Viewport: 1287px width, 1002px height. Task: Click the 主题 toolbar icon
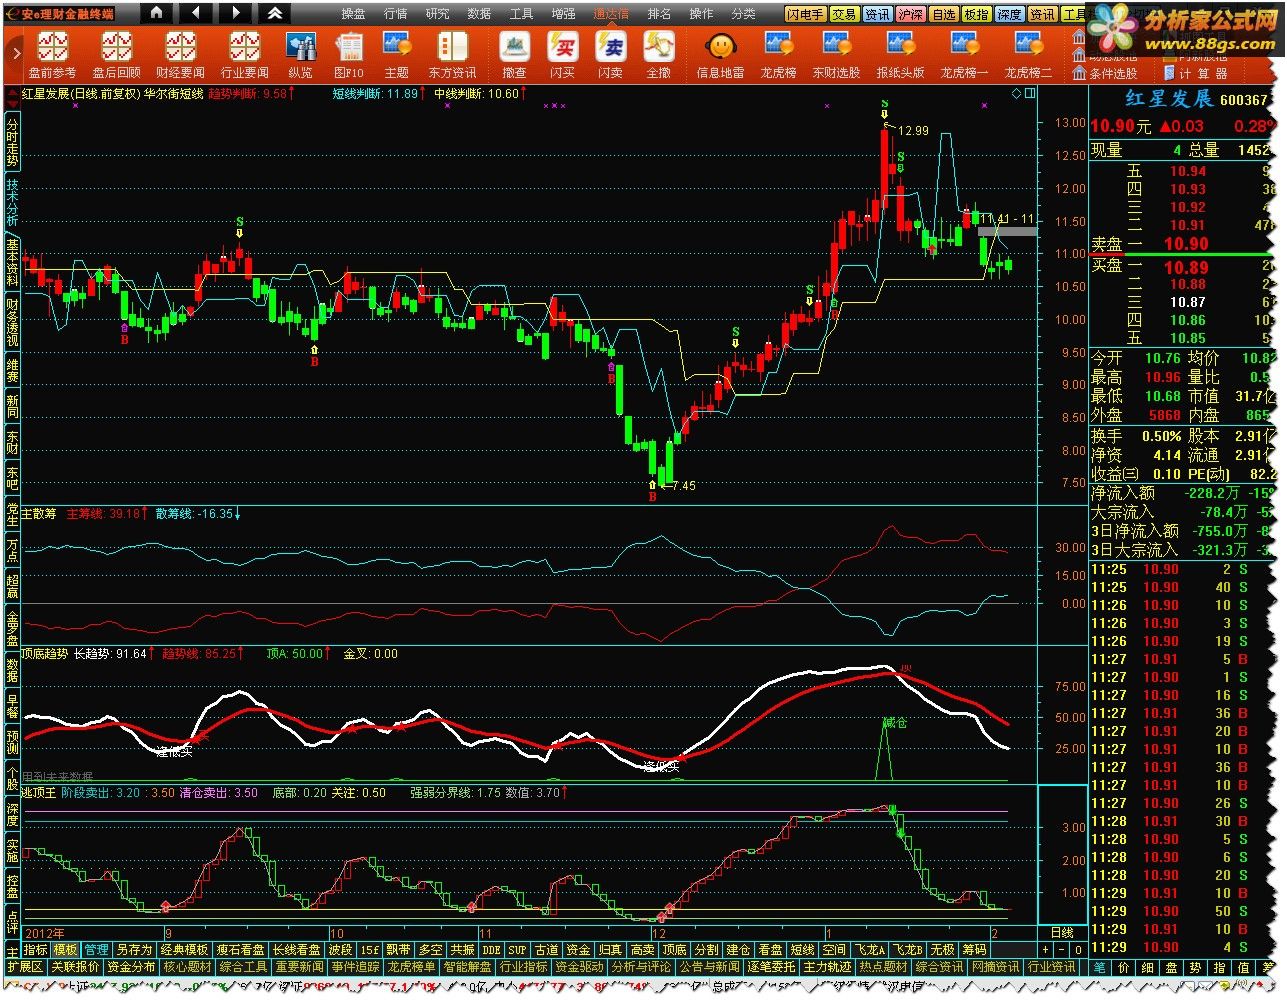(x=397, y=54)
